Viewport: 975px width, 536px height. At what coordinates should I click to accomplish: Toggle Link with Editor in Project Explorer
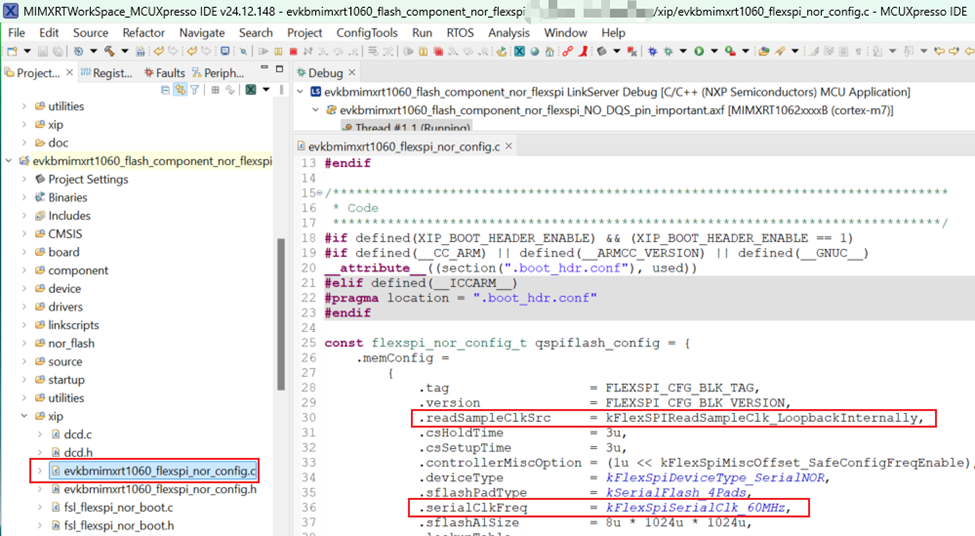click(180, 90)
